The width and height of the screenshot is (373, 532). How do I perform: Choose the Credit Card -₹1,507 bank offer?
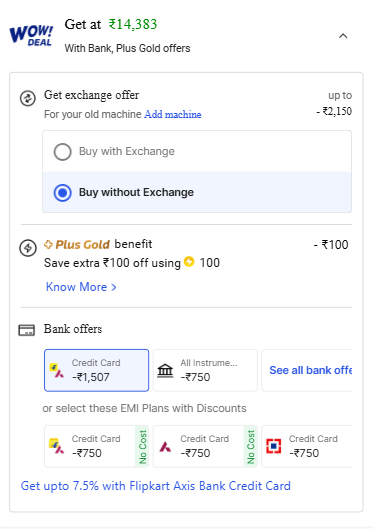click(96, 370)
